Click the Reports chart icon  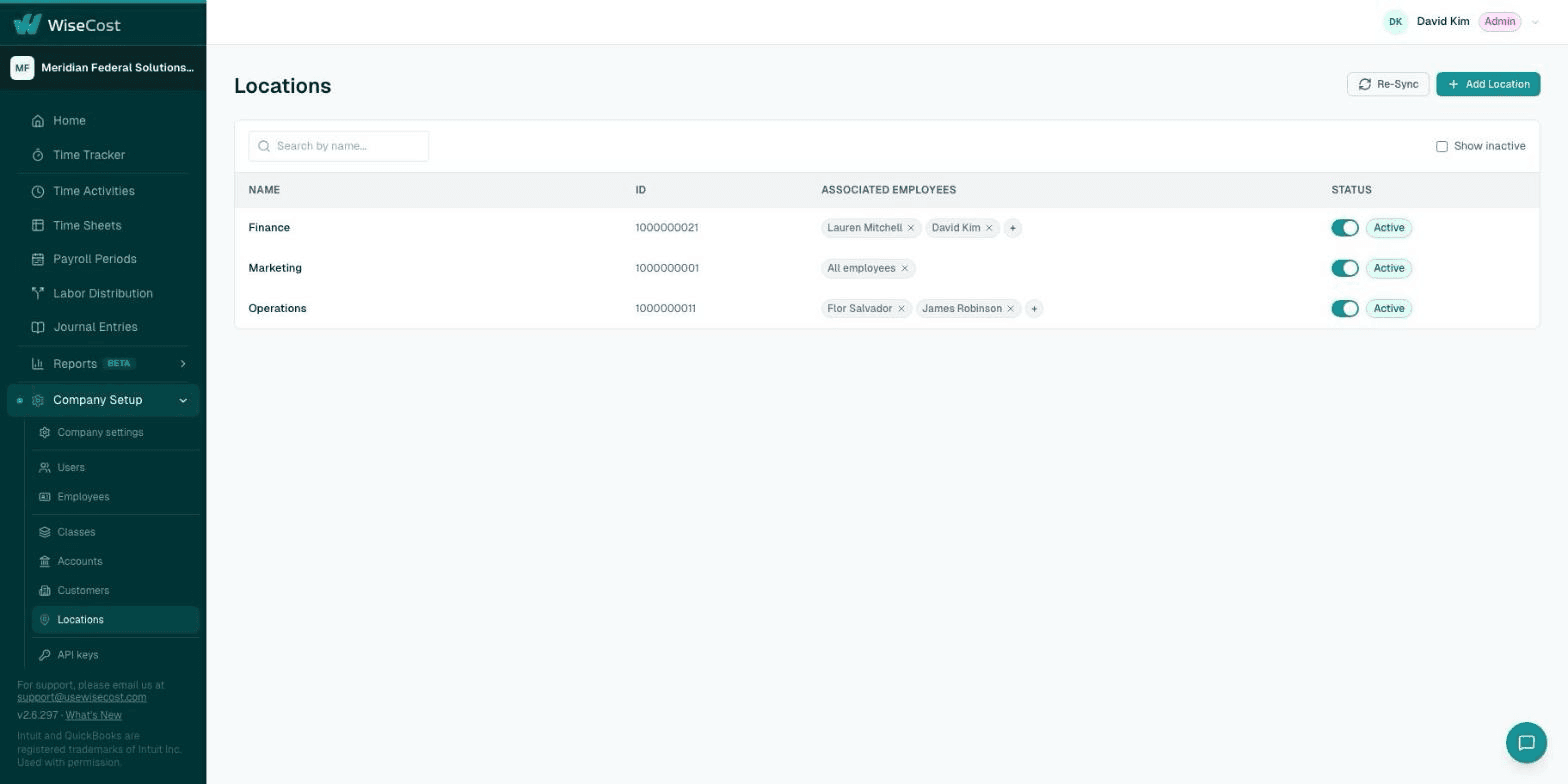tap(38, 364)
